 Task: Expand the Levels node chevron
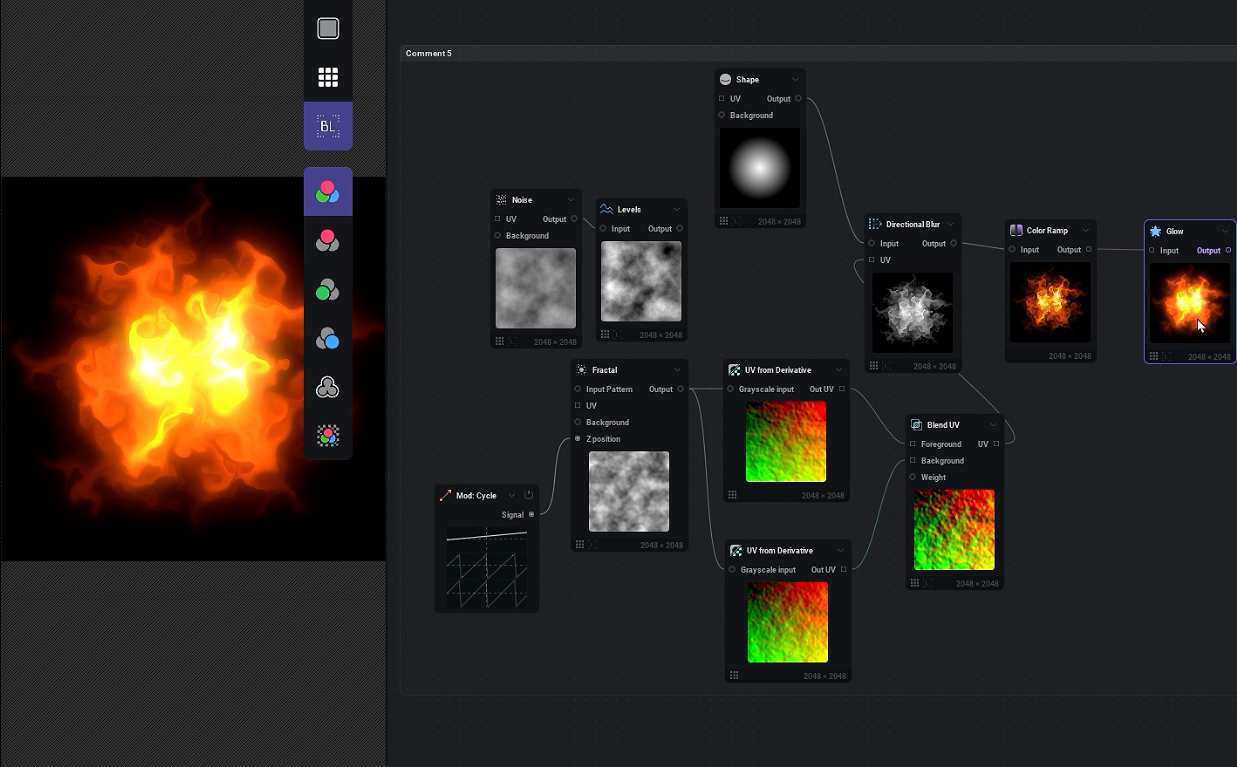677,209
